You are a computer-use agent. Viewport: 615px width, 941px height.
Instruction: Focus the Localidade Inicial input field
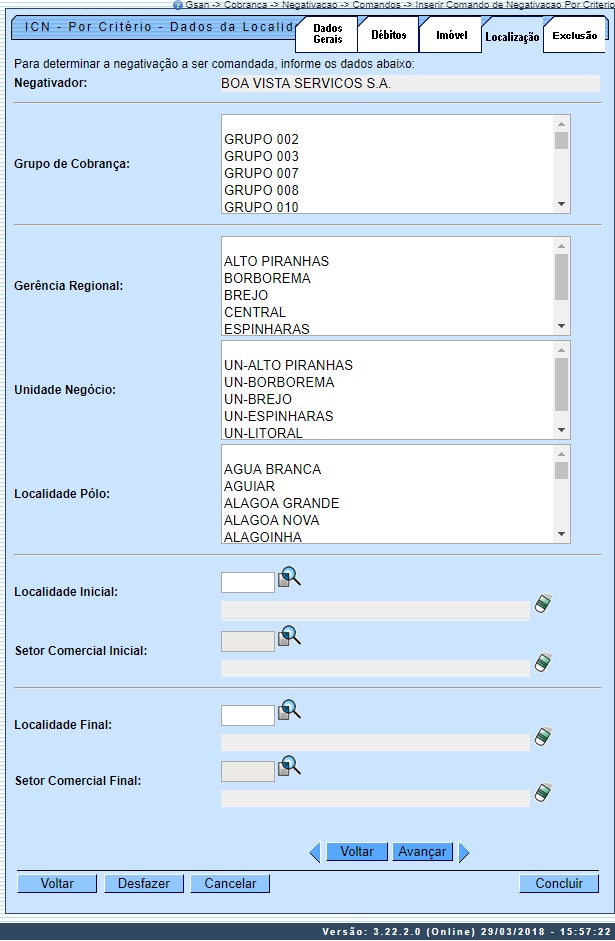coord(247,582)
